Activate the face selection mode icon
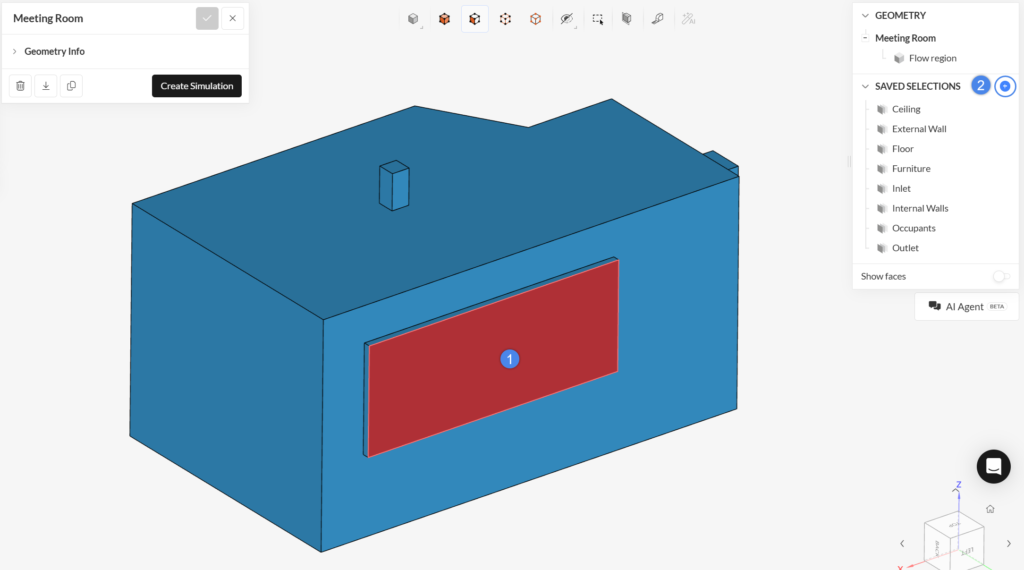The image size is (1024, 570). [x=475, y=19]
